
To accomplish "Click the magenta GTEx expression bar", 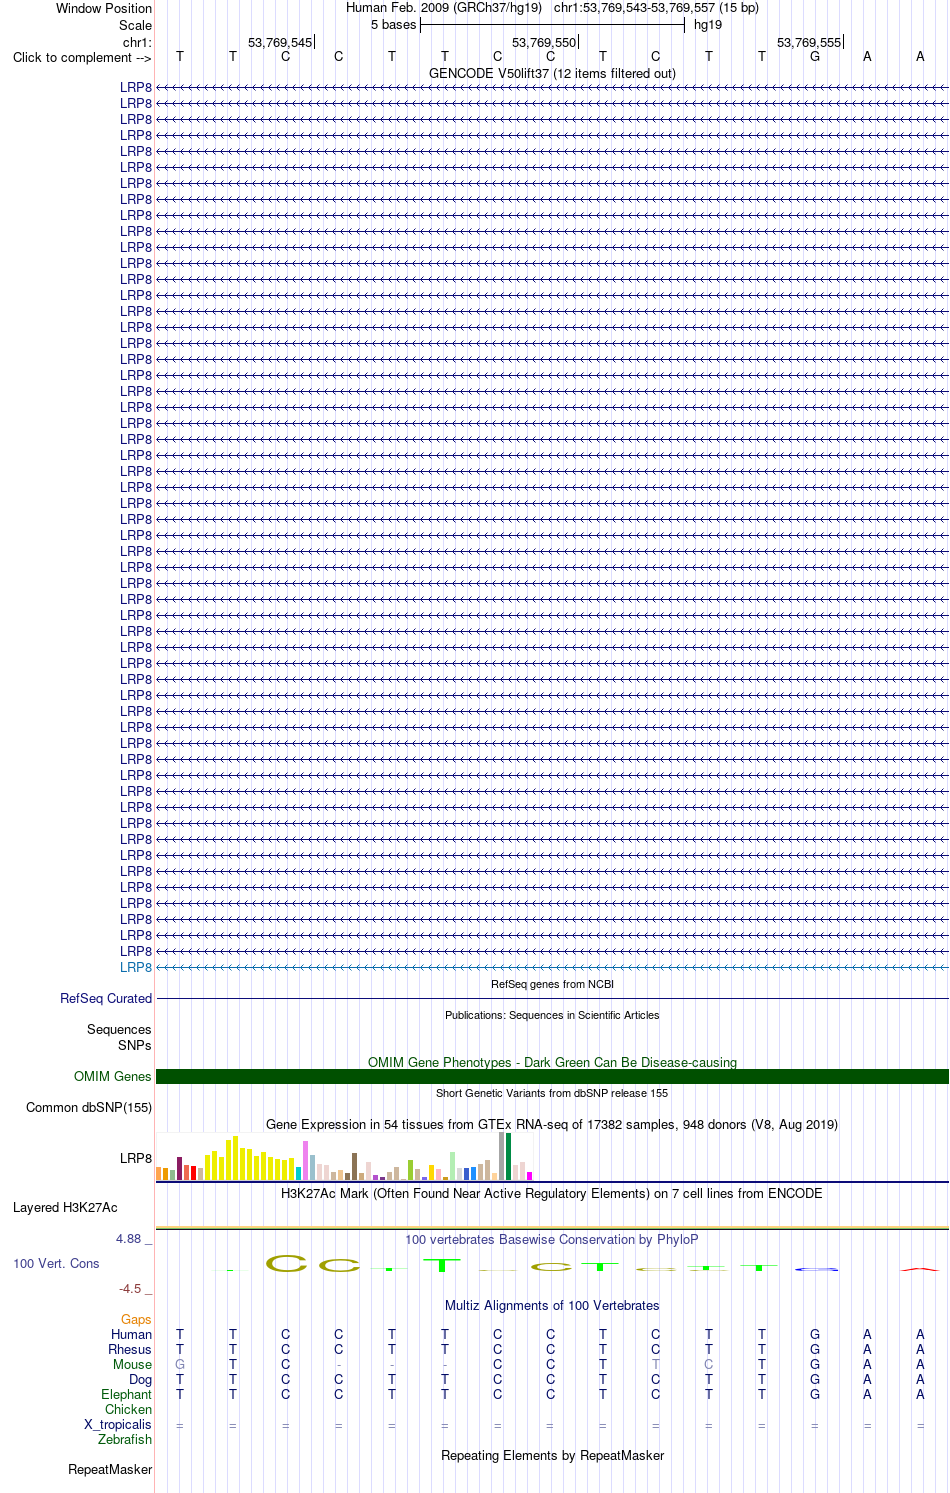I will (530, 1176).
